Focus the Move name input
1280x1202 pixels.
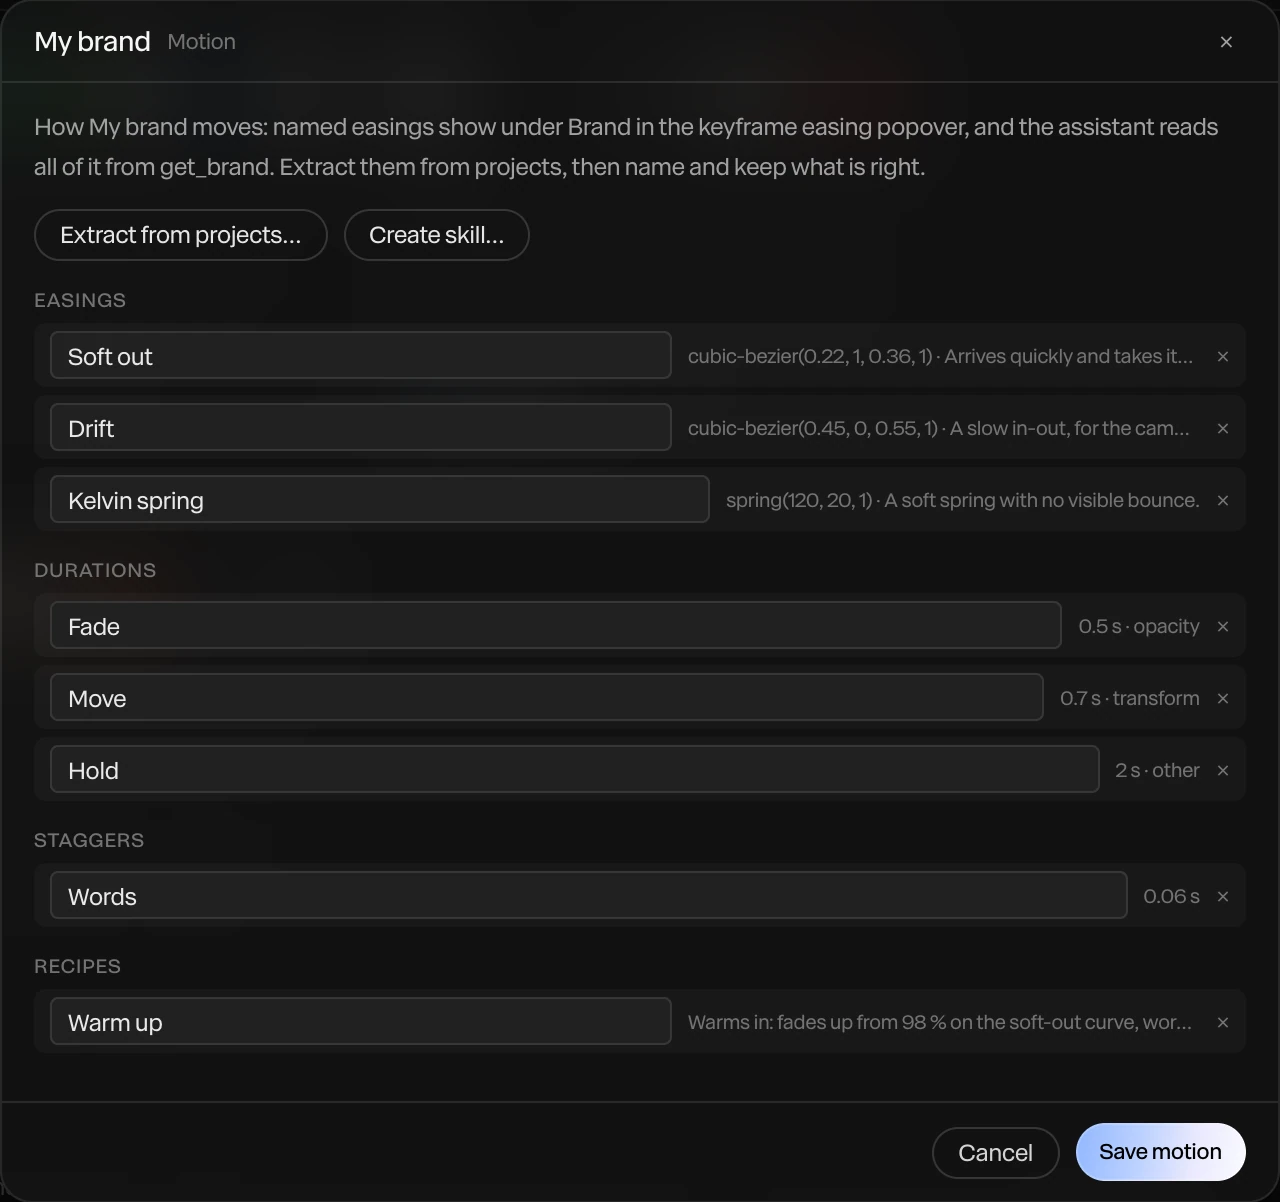point(547,697)
